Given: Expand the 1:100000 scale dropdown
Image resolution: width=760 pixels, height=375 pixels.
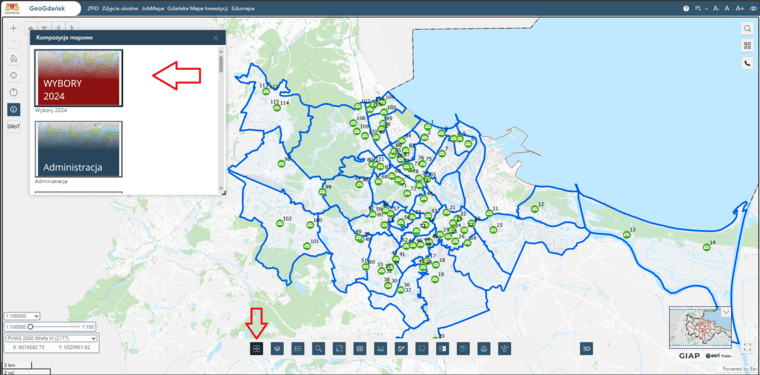Looking at the screenshot, I should [21, 316].
